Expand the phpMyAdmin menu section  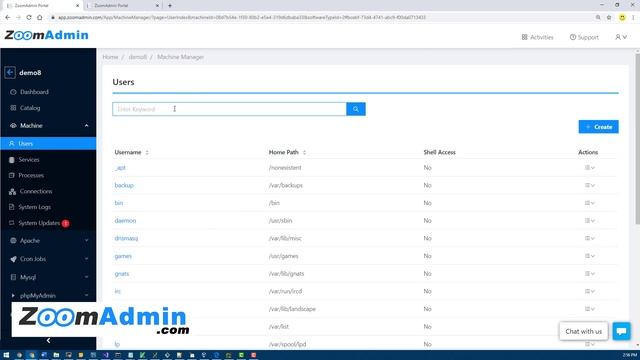click(x=48, y=295)
